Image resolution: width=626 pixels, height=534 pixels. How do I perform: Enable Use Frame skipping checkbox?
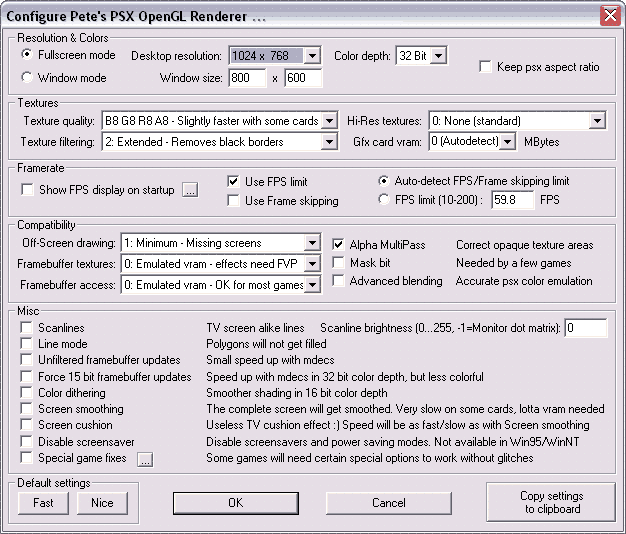click(x=233, y=200)
